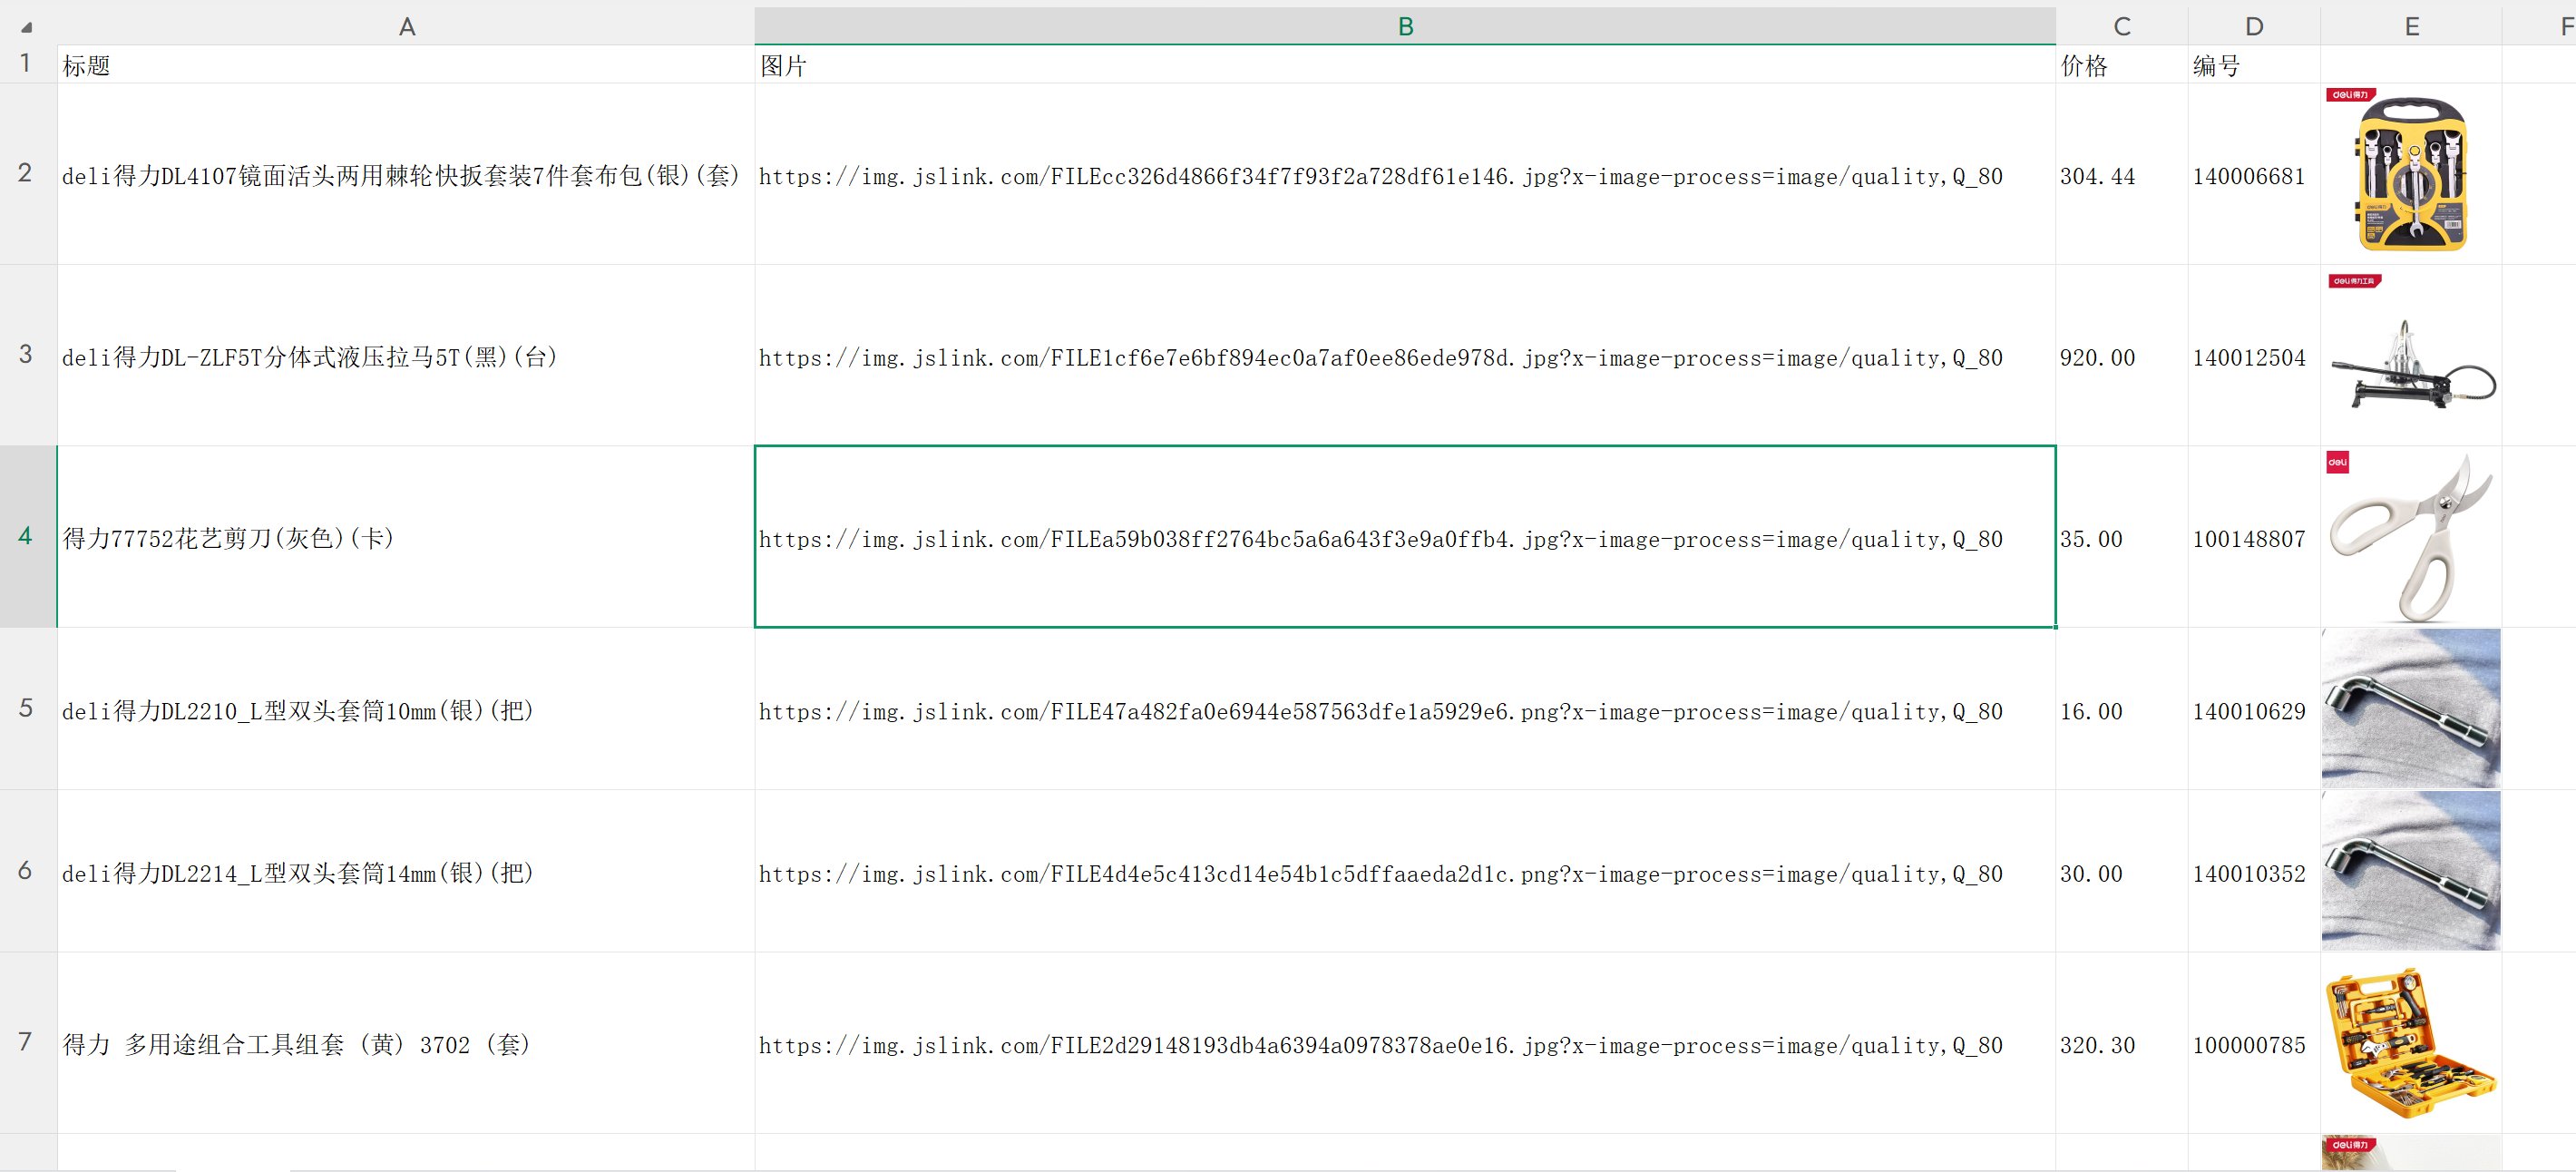Select number cell 140010352
The image size is (2576, 1172).
tap(2253, 872)
